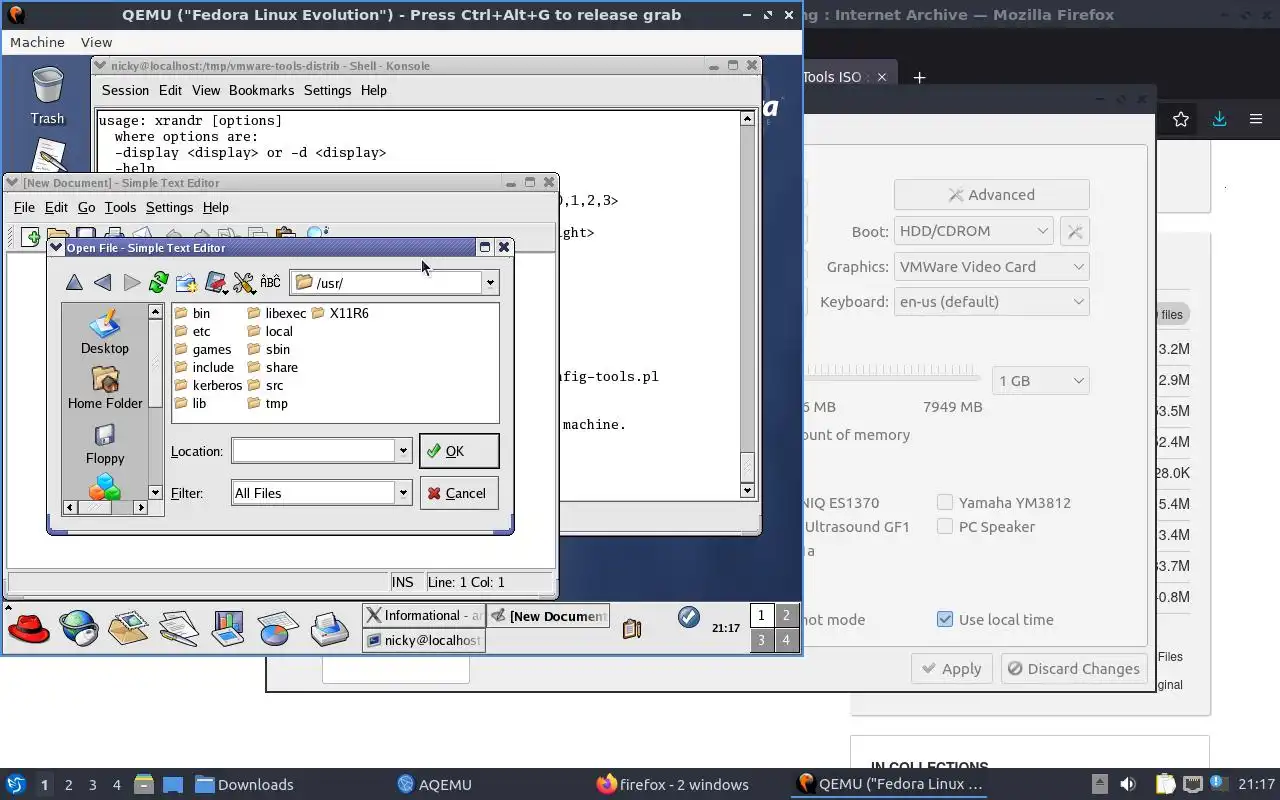Expand the Location history dropdown arrow
Image resolution: width=1280 pixels, height=800 pixels.
point(403,451)
